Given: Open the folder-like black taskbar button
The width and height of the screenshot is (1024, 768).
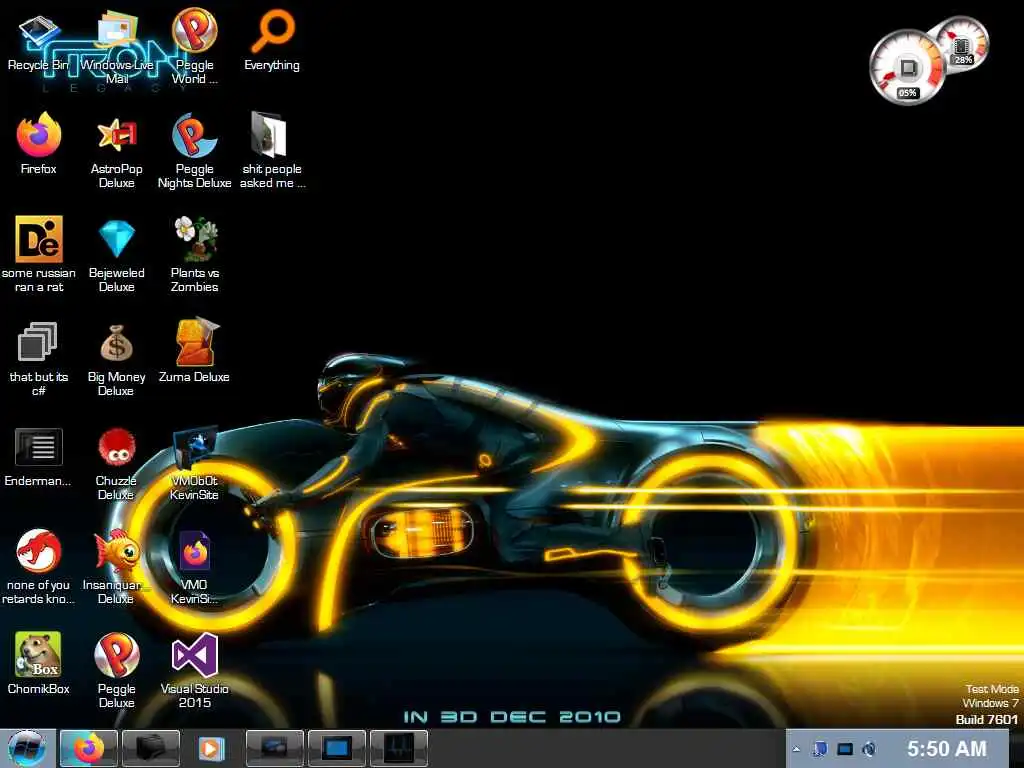Looking at the screenshot, I should [x=151, y=748].
